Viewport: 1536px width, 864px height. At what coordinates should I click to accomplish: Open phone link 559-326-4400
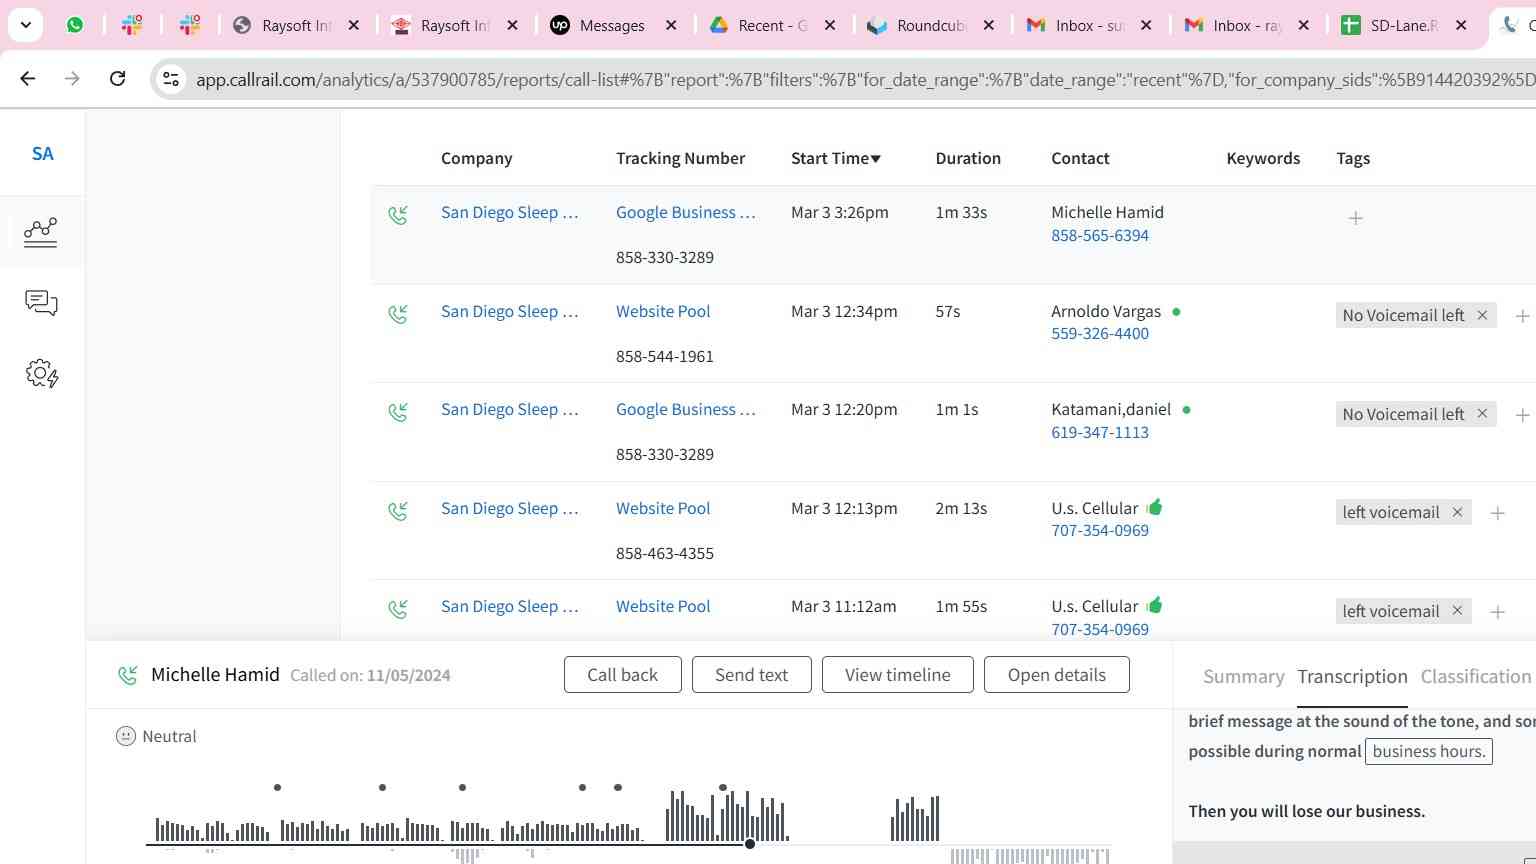(x=1100, y=334)
